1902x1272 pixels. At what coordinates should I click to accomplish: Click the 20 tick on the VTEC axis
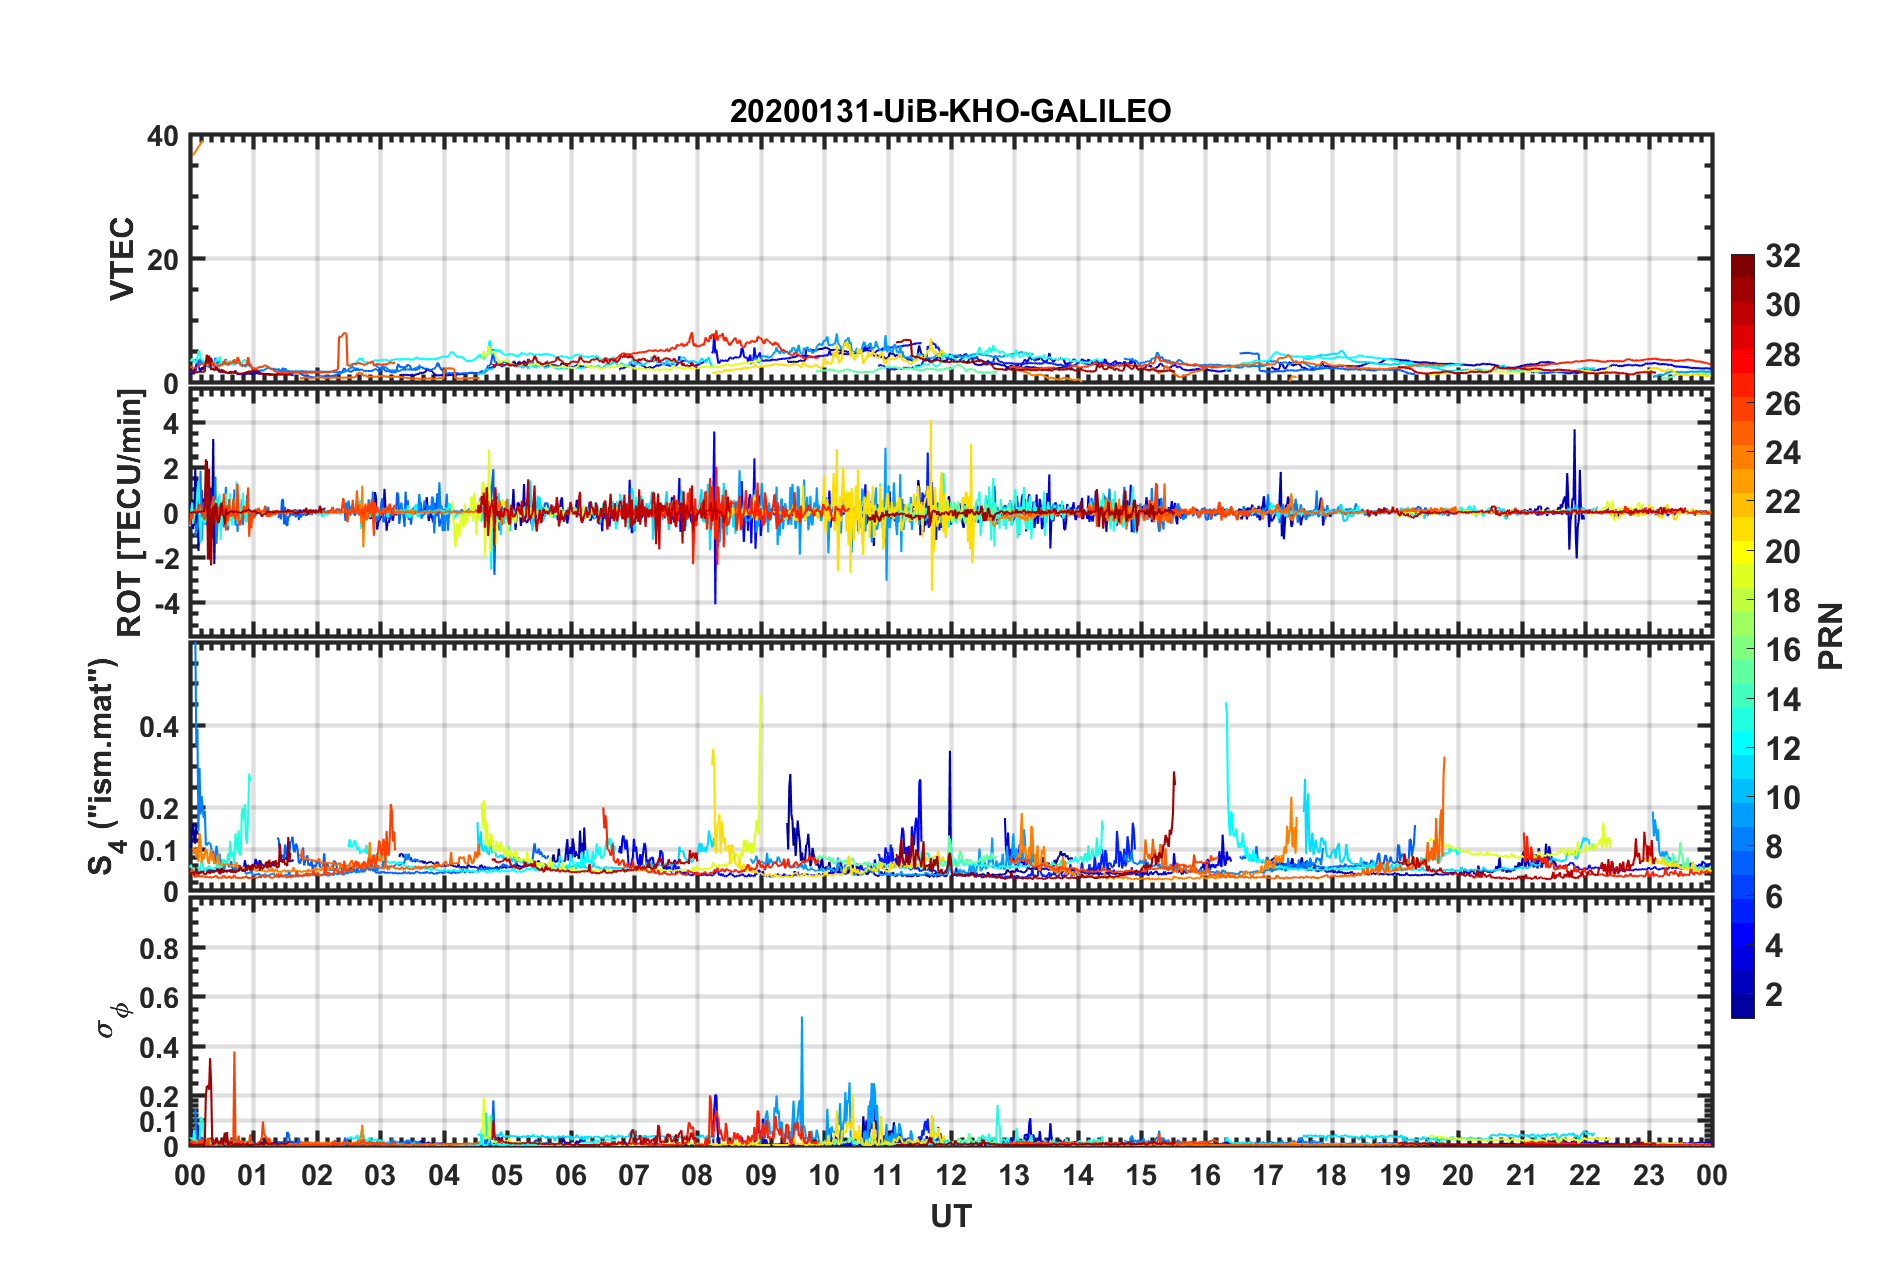(163, 259)
